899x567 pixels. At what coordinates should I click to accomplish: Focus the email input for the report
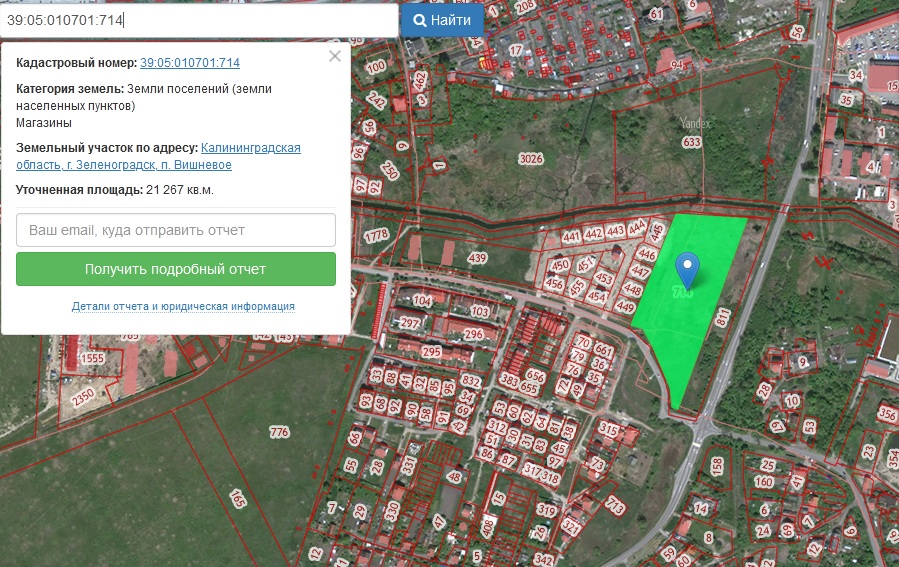pyautogui.click(x=176, y=230)
